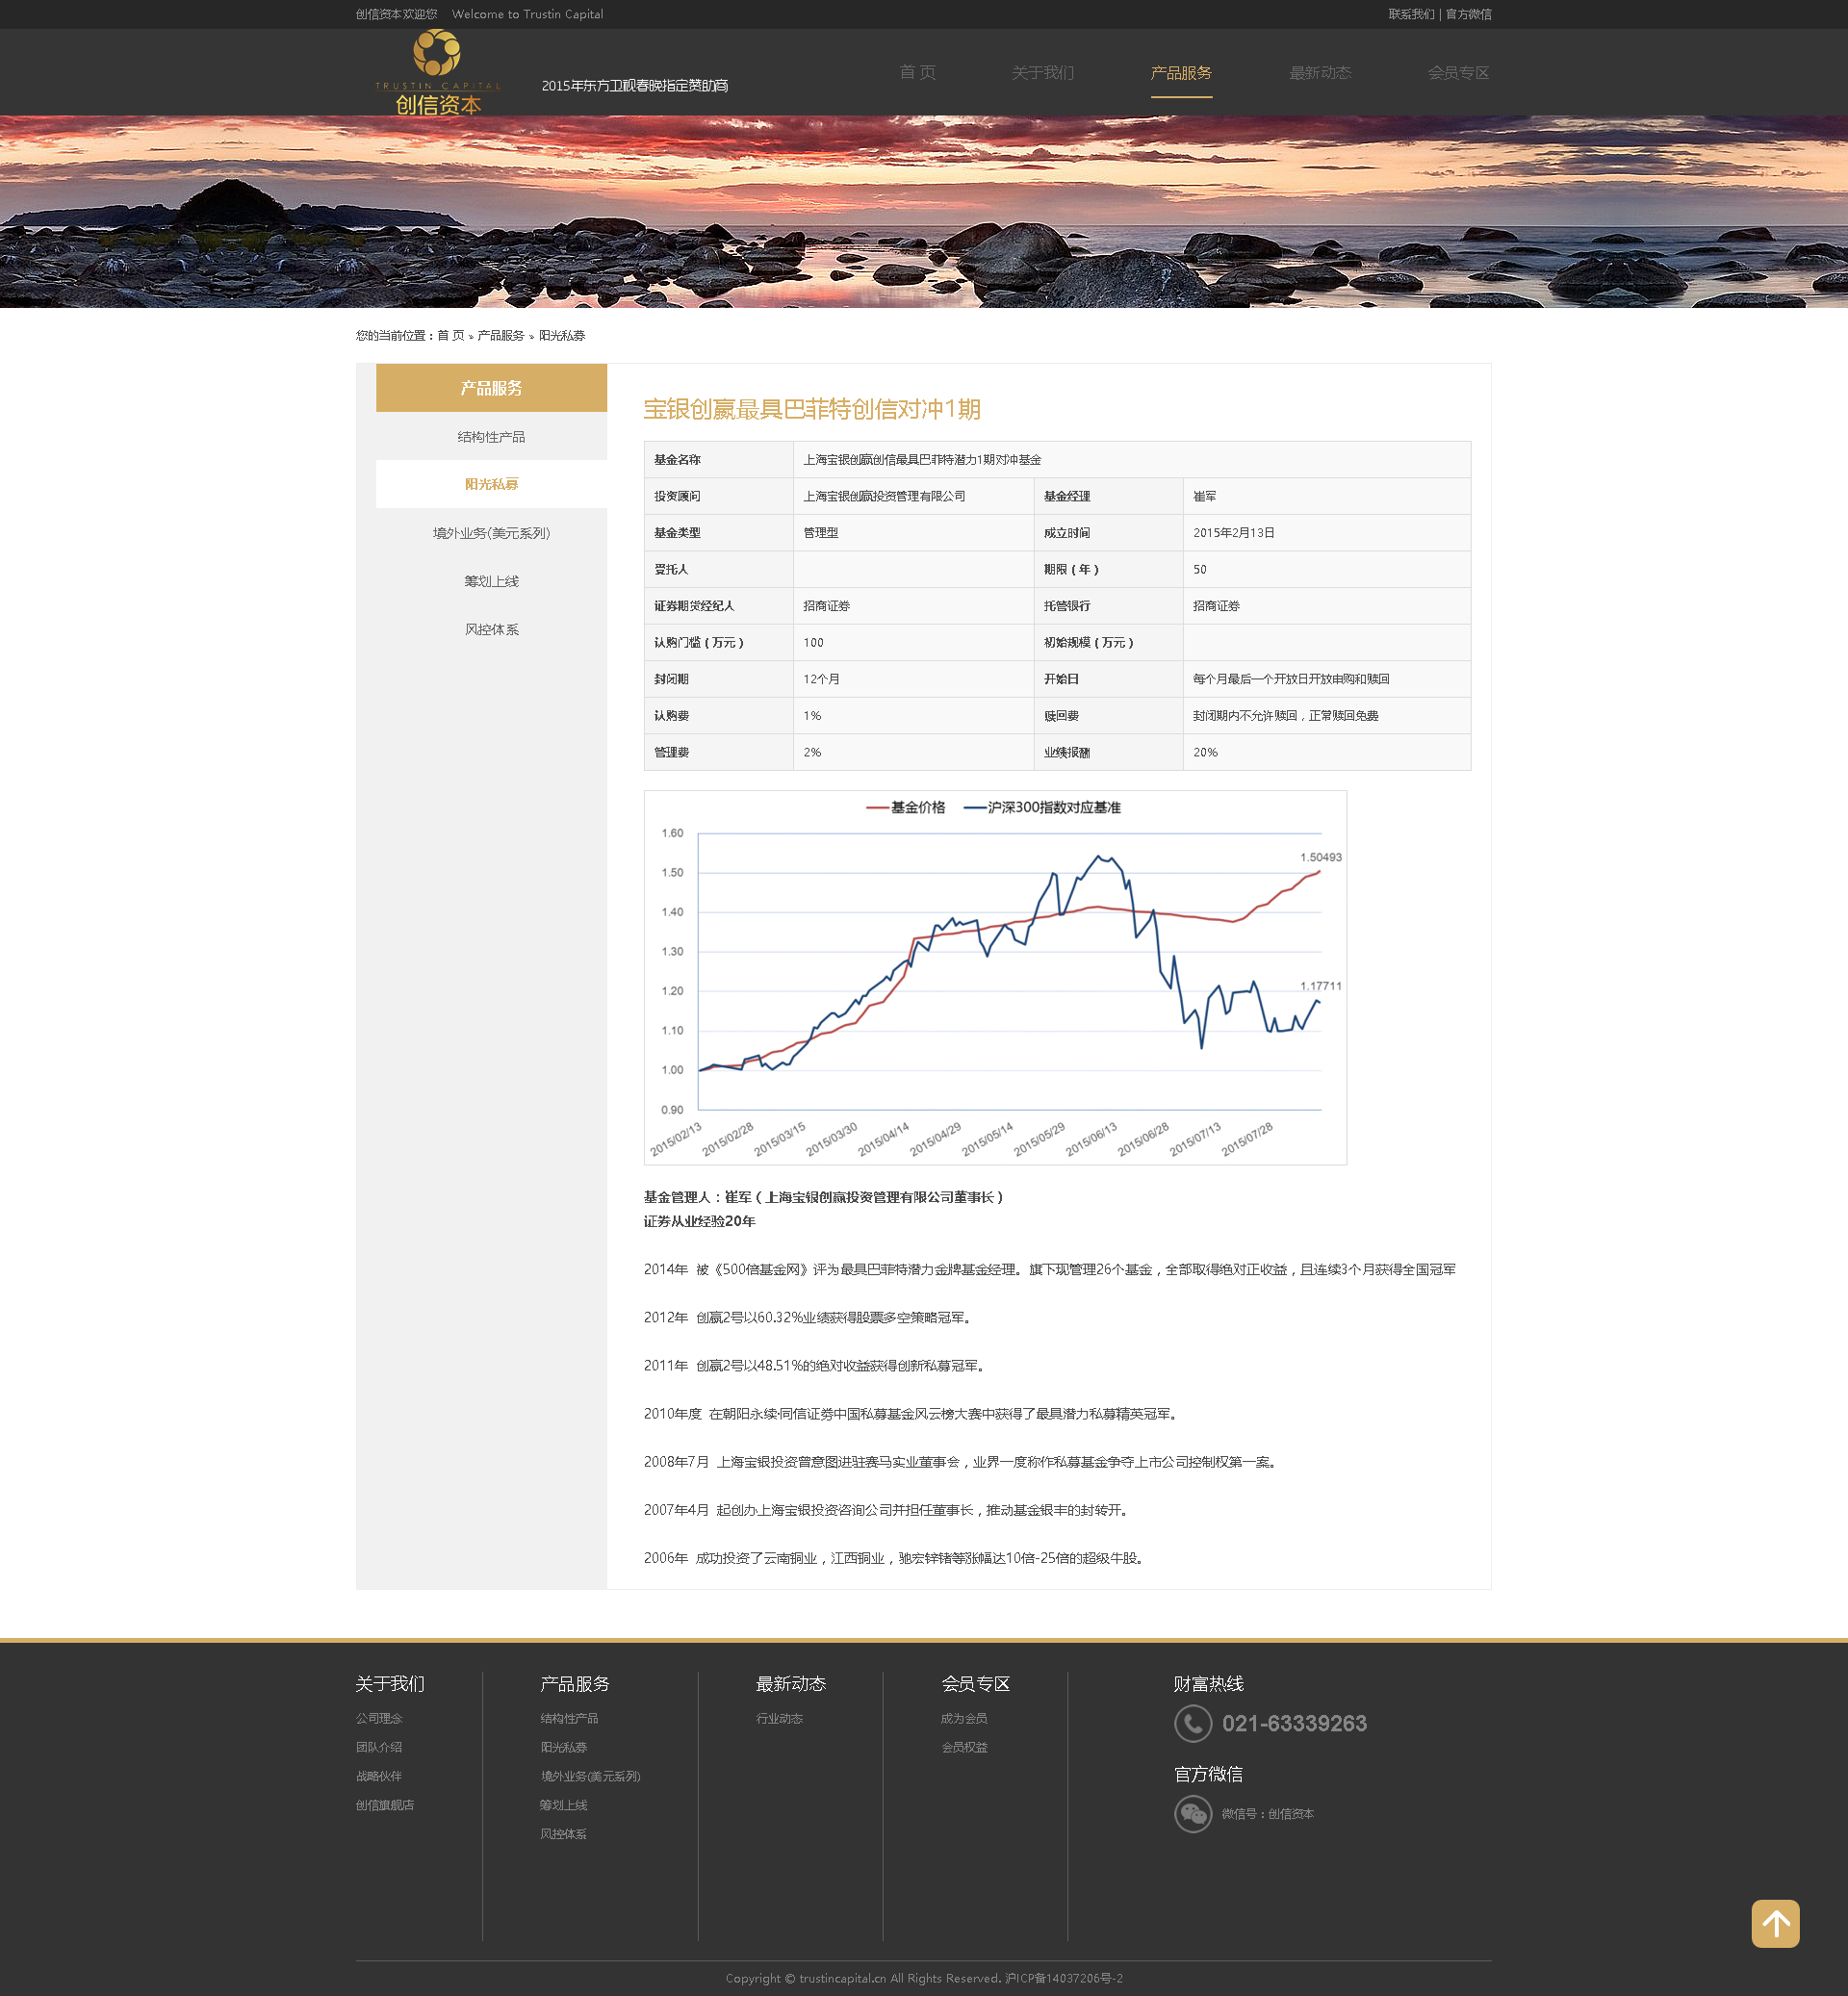Viewport: 1848px width, 1996px height.
Task: Click the phone hotline icon
Action: pyautogui.click(x=1192, y=1723)
